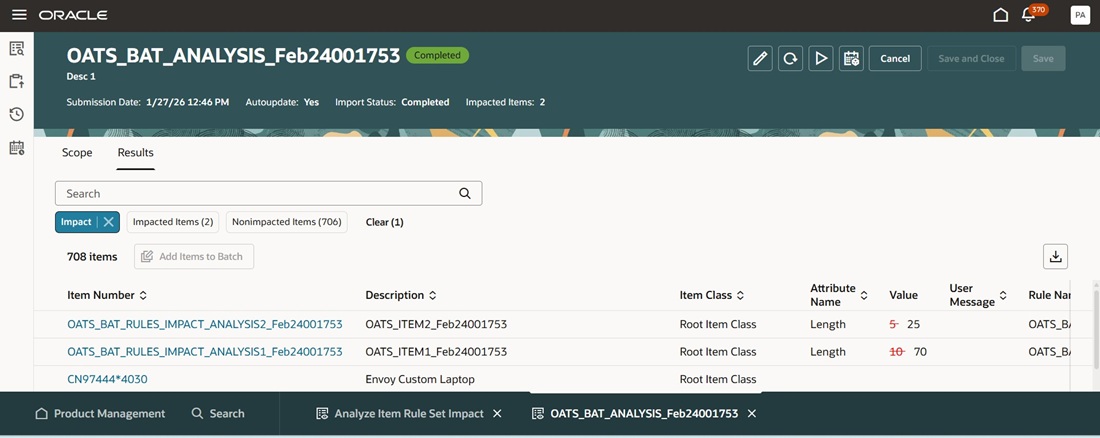Click the Oracle logo
1100x438 pixels.
(x=73, y=15)
